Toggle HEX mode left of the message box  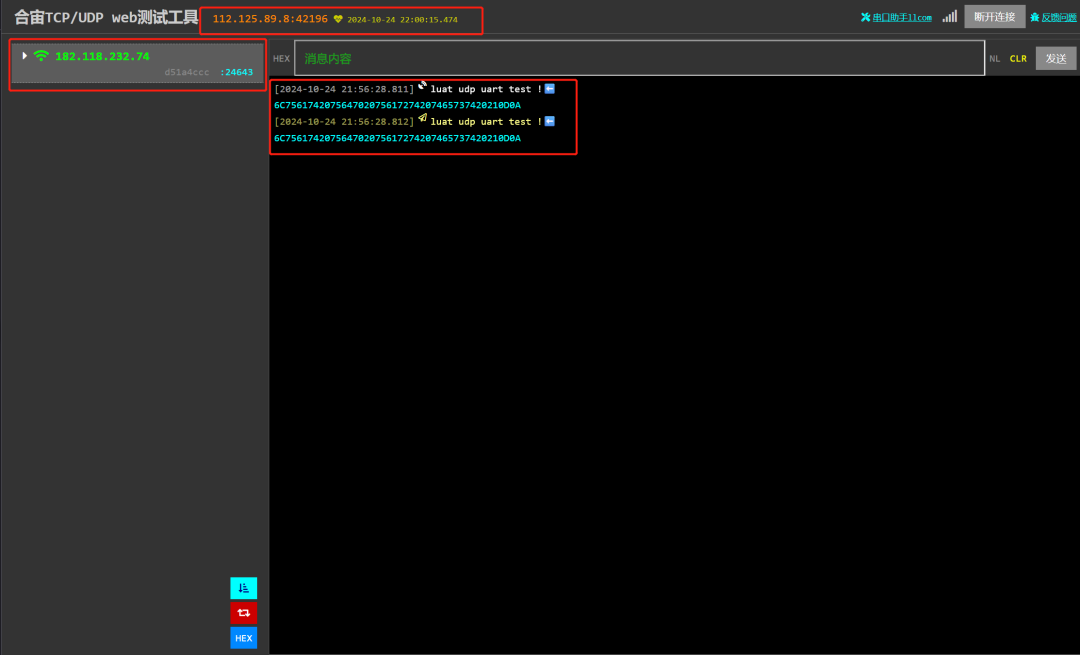point(281,59)
